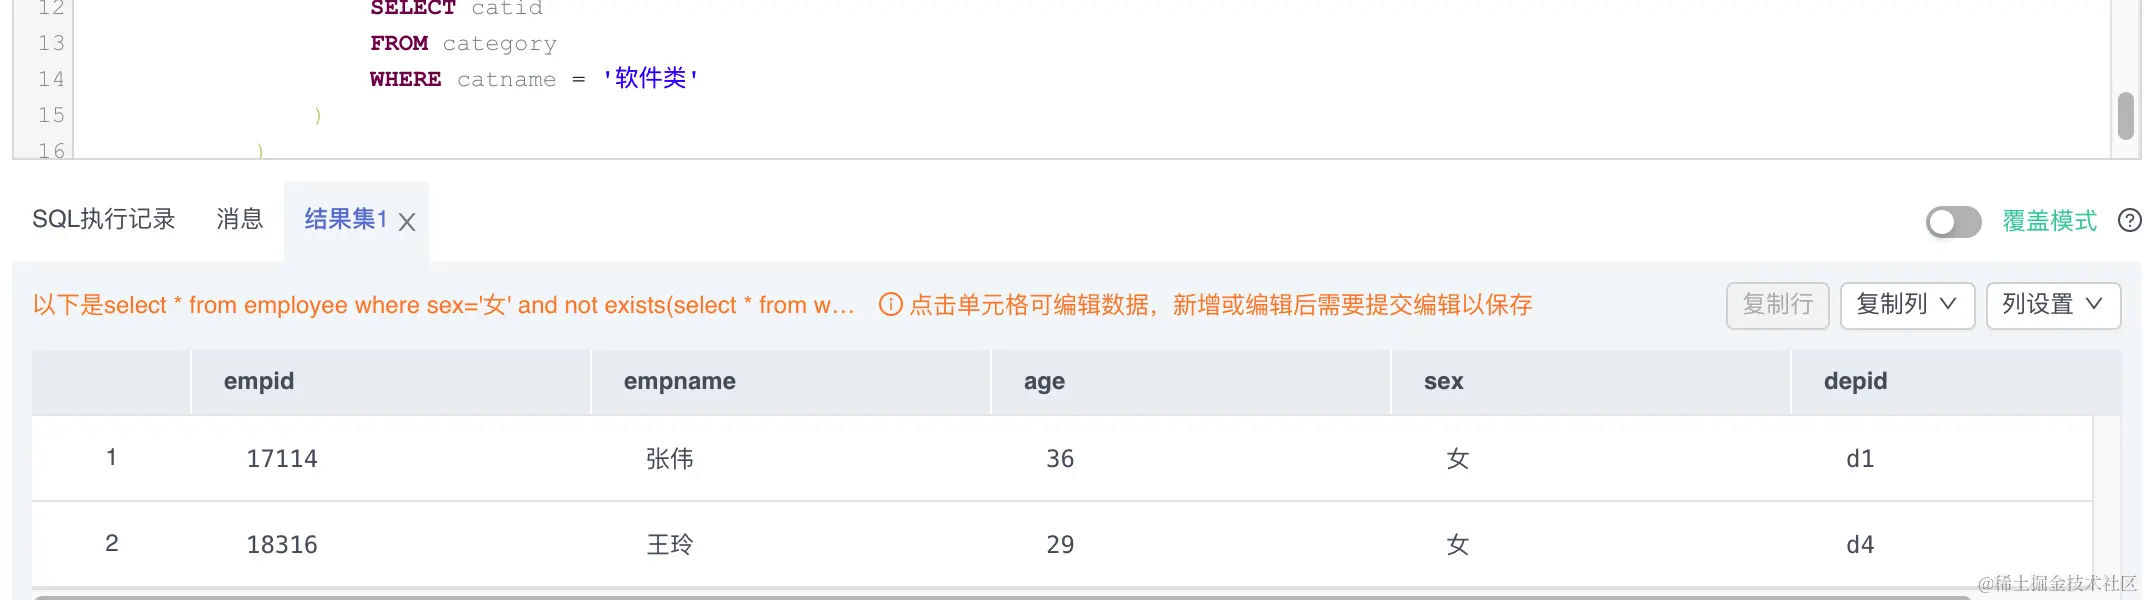Viewport: 2144px width, 600px height.
Task: Click the help question mark icon
Action: [x=2130, y=220]
